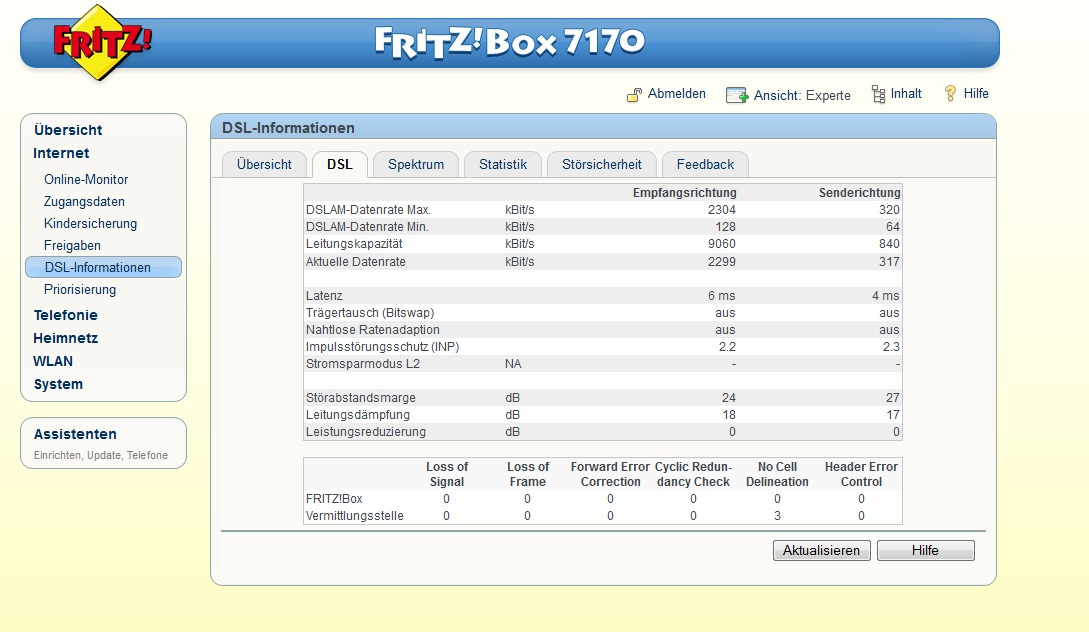The image size is (1089, 632).
Task: Log out via the Abmelden link
Action: [676, 94]
